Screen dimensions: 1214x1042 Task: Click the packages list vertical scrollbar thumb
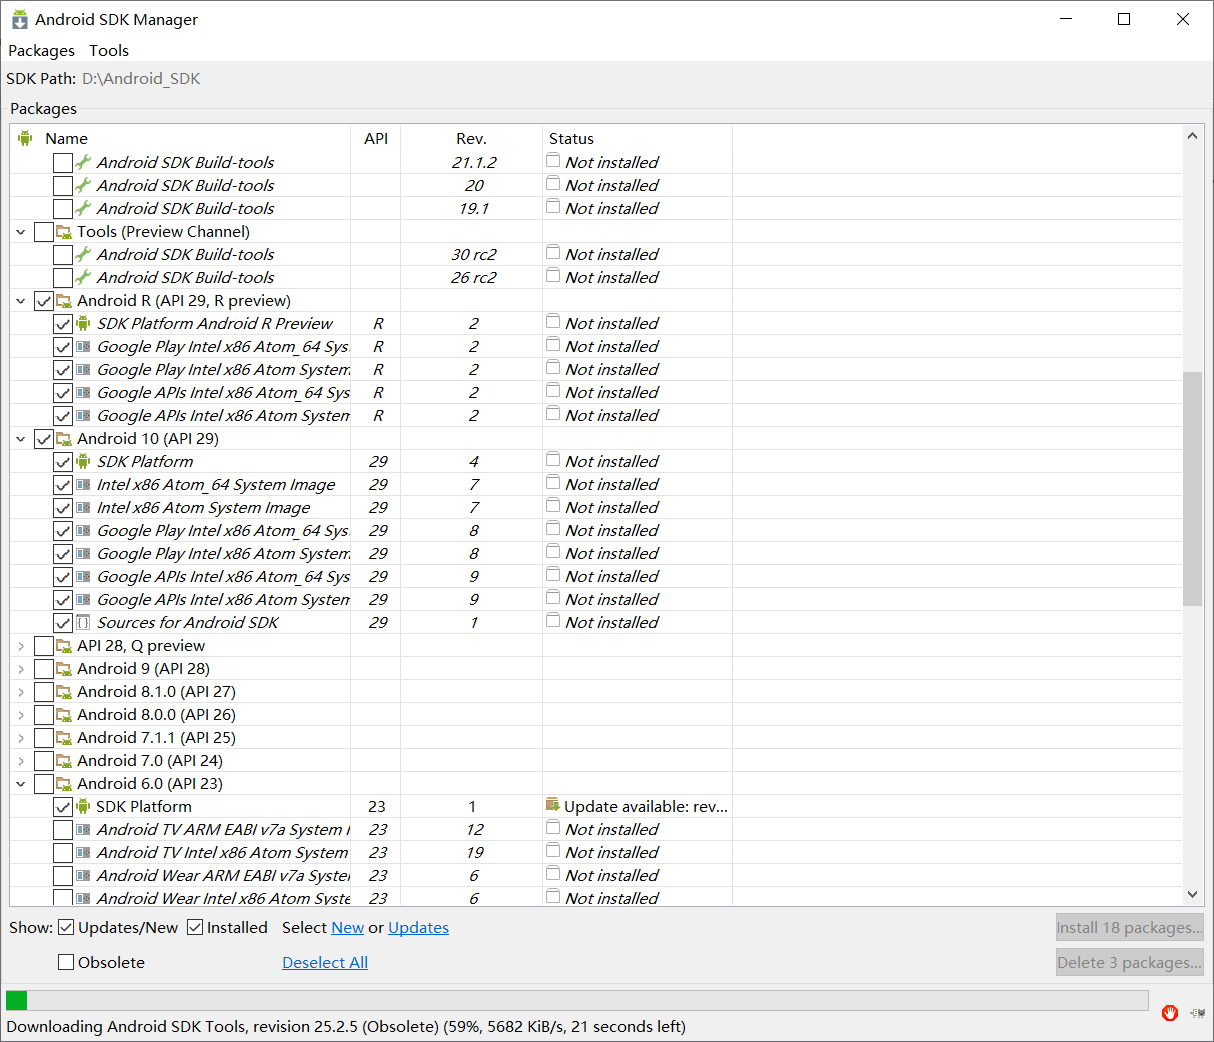point(1192,488)
